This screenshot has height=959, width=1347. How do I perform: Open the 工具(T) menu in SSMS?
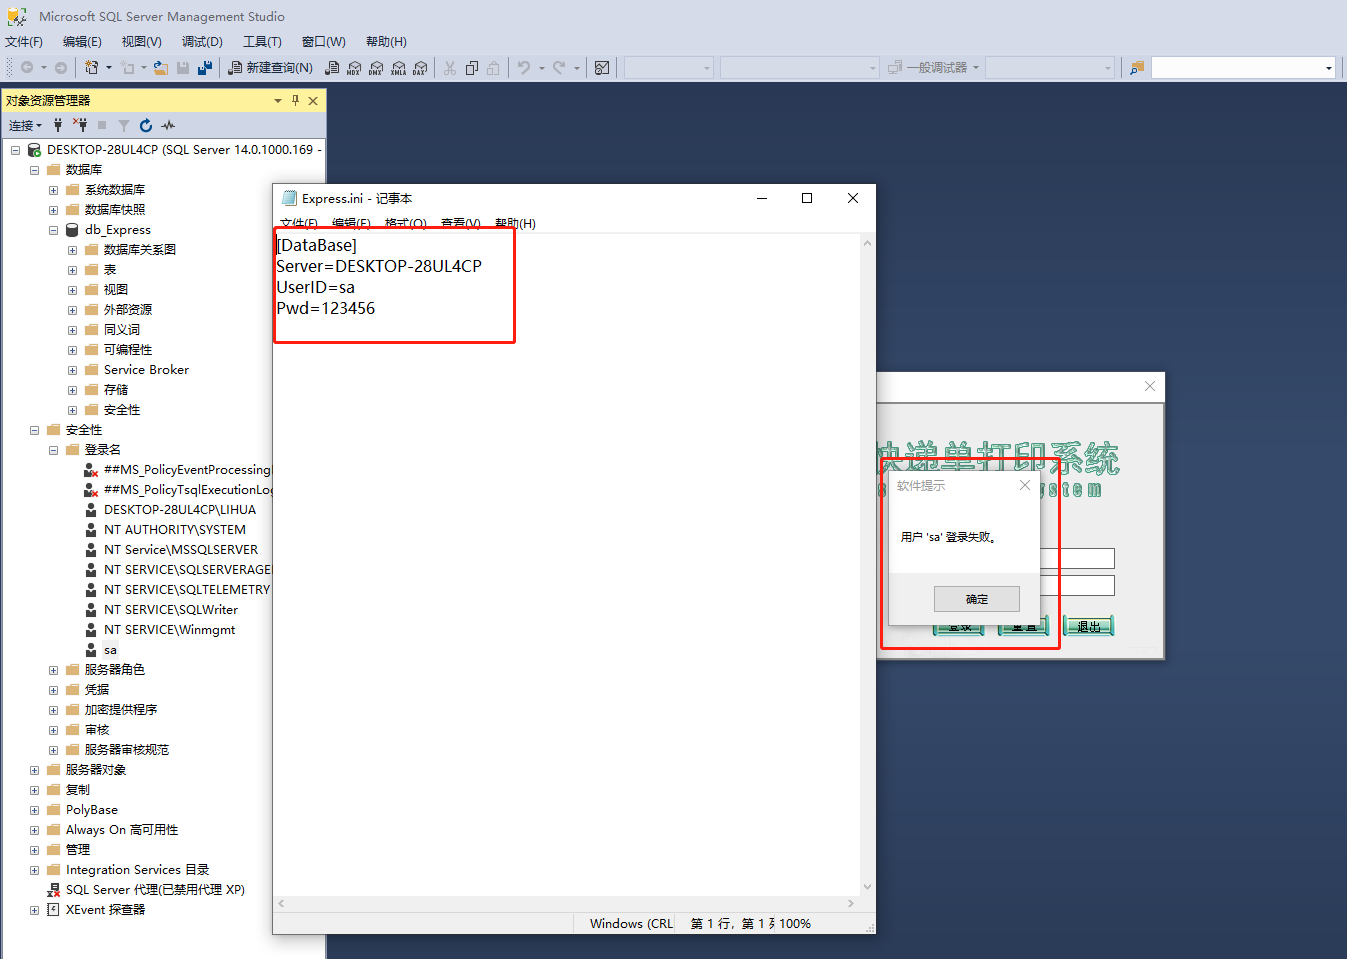[262, 42]
